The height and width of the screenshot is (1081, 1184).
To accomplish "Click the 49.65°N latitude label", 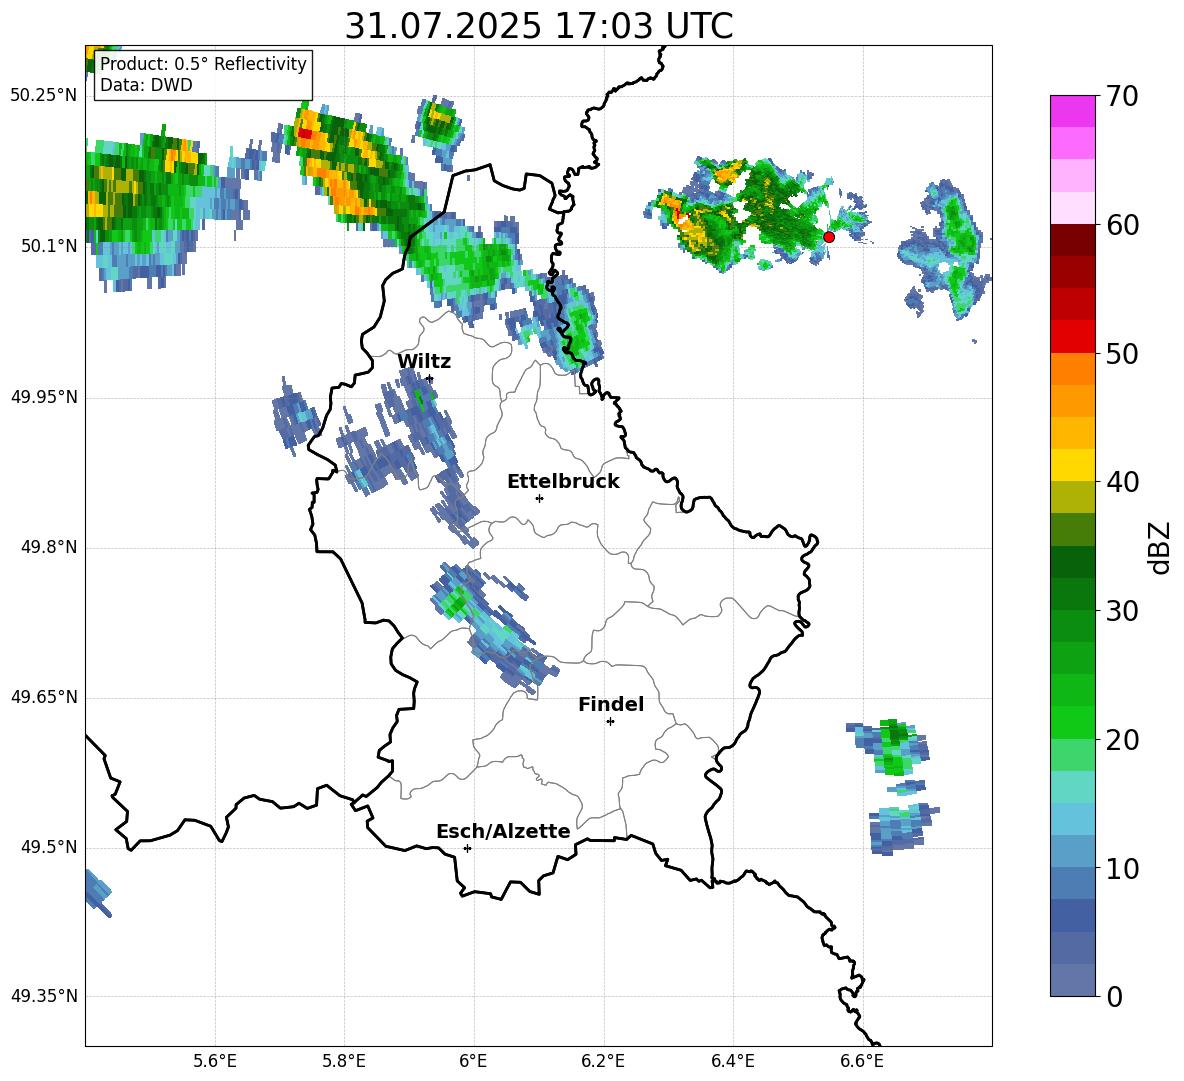I will point(44,697).
